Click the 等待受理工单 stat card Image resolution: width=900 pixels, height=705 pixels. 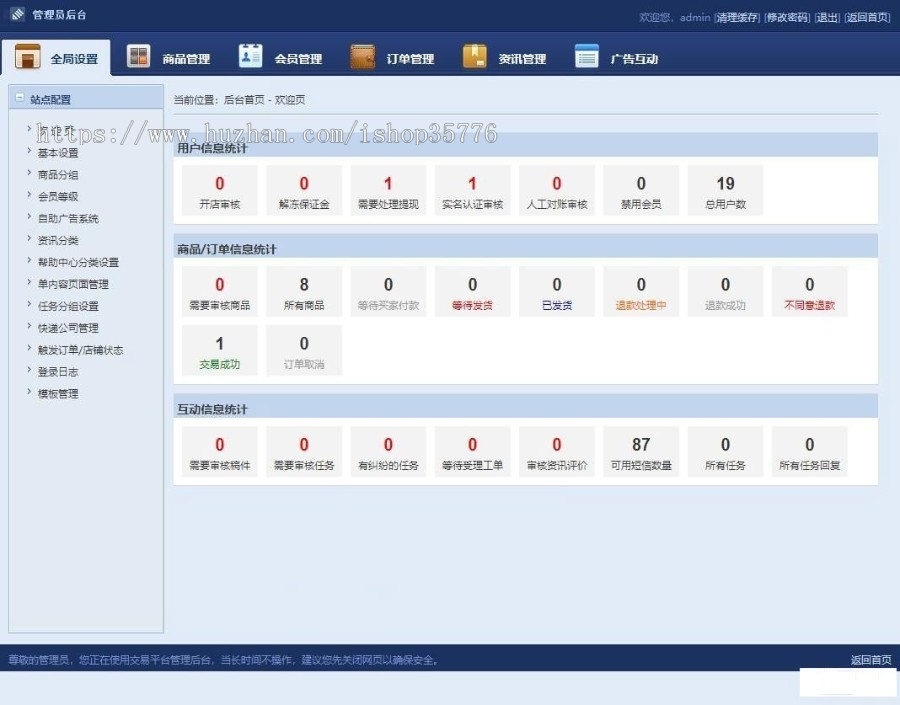tap(472, 452)
